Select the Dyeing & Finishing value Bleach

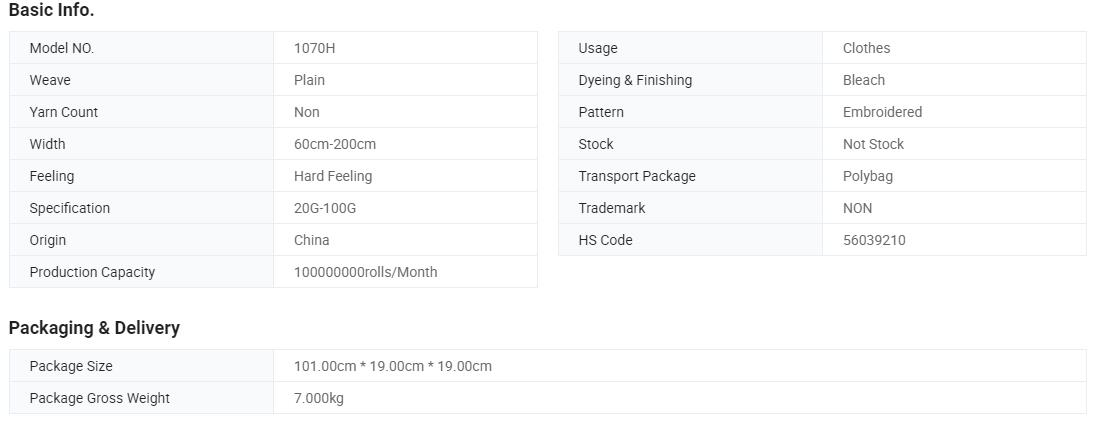pos(864,80)
